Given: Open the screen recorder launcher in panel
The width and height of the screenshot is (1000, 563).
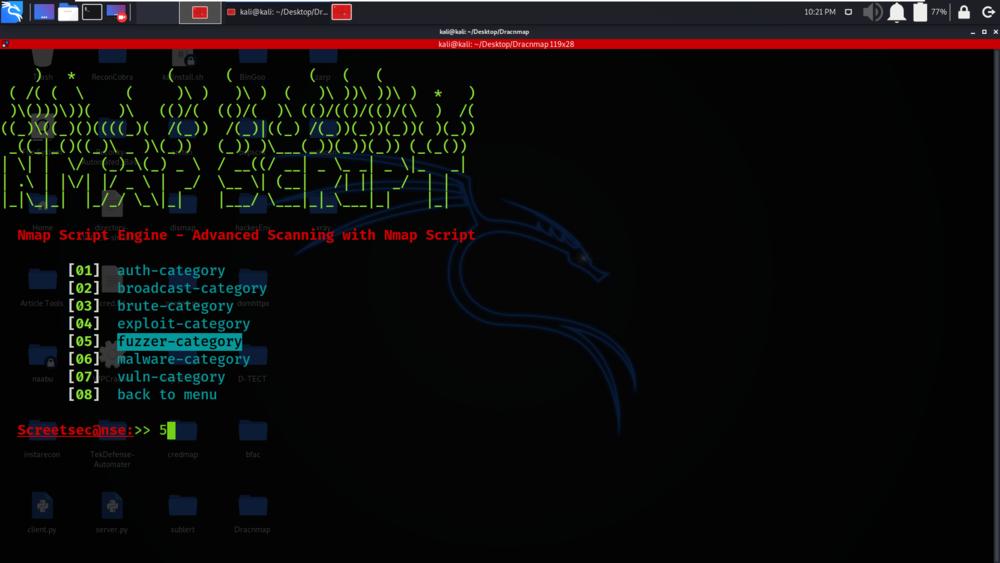Looking at the screenshot, I should (x=117, y=12).
